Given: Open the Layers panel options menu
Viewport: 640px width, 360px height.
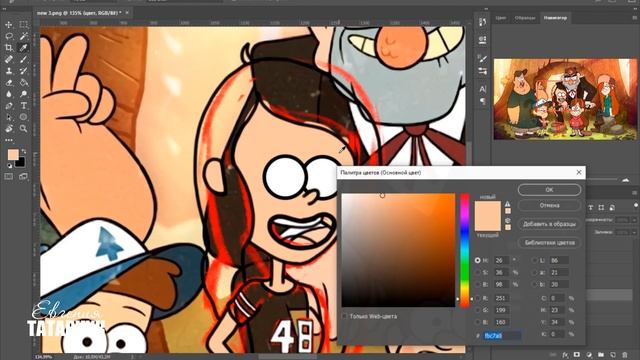Looking at the screenshot, I should click(x=634, y=192).
